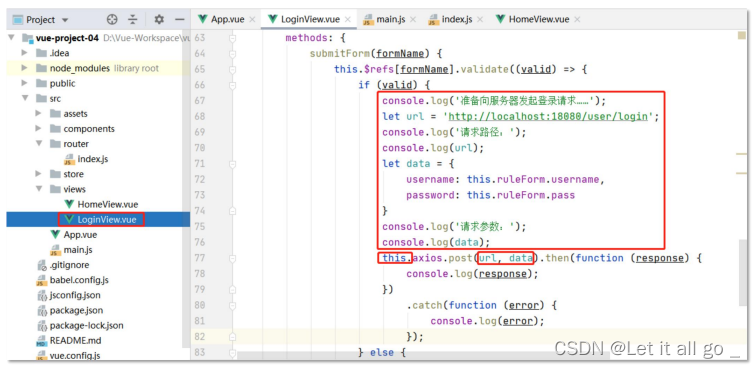Click the json icon of package.json
This screenshot has width=755, height=368.
point(42,310)
